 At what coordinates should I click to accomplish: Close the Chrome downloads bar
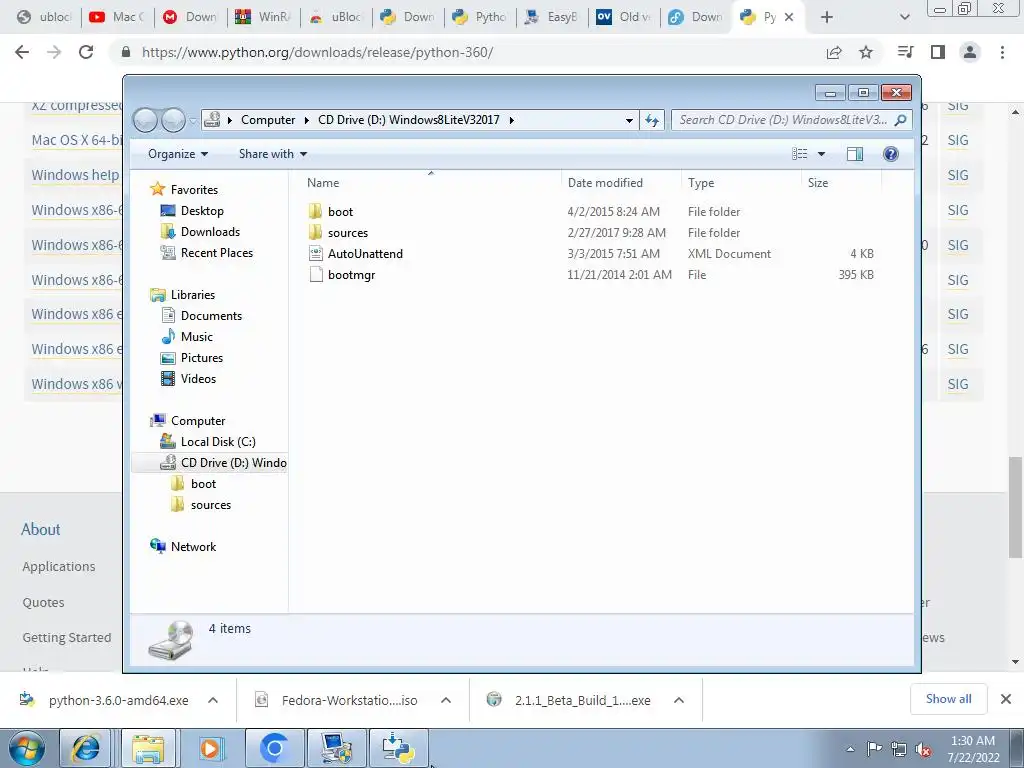coord(1006,699)
